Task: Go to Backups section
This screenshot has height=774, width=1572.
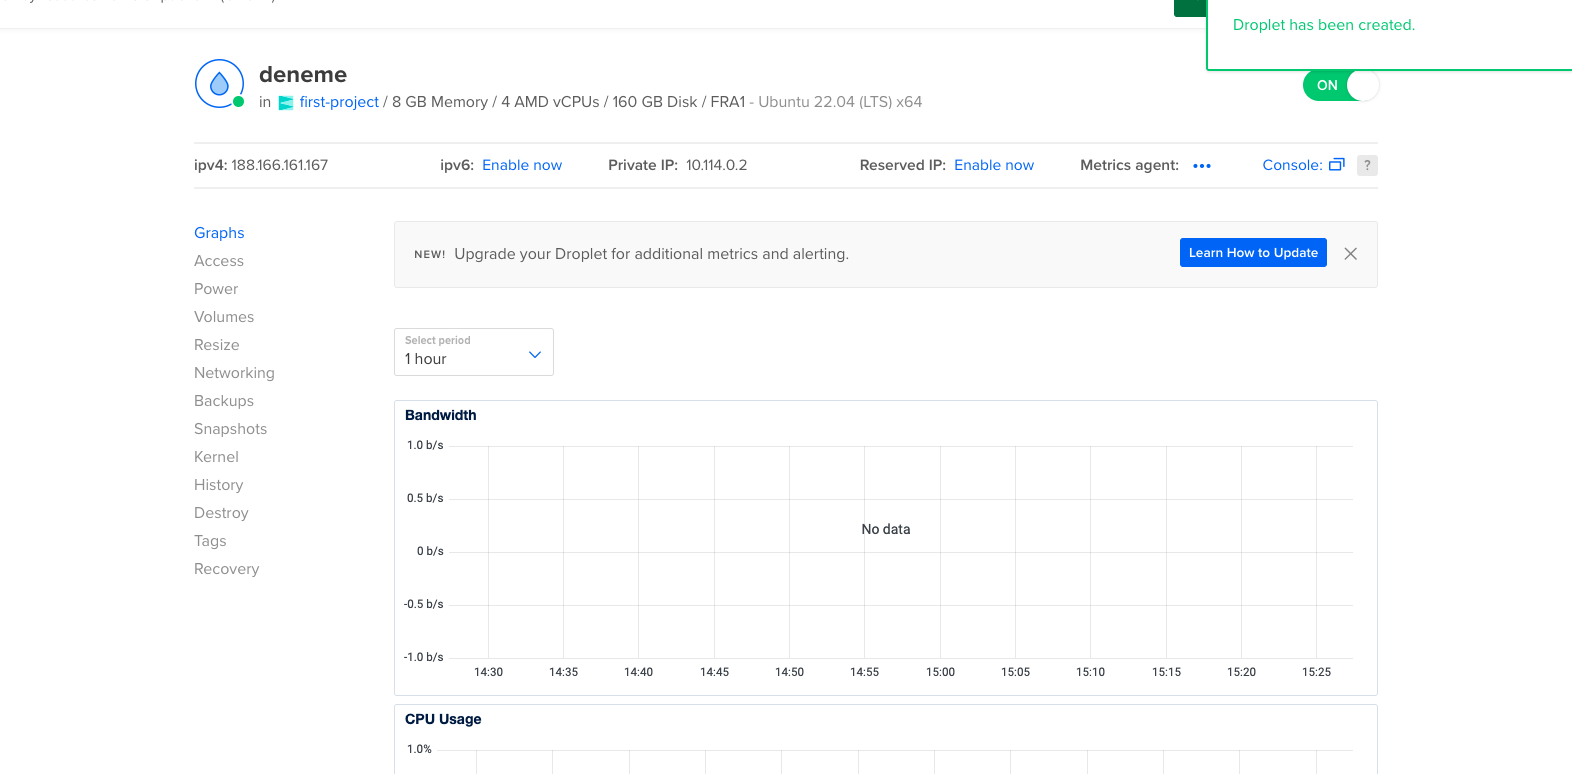Action: point(224,401)
